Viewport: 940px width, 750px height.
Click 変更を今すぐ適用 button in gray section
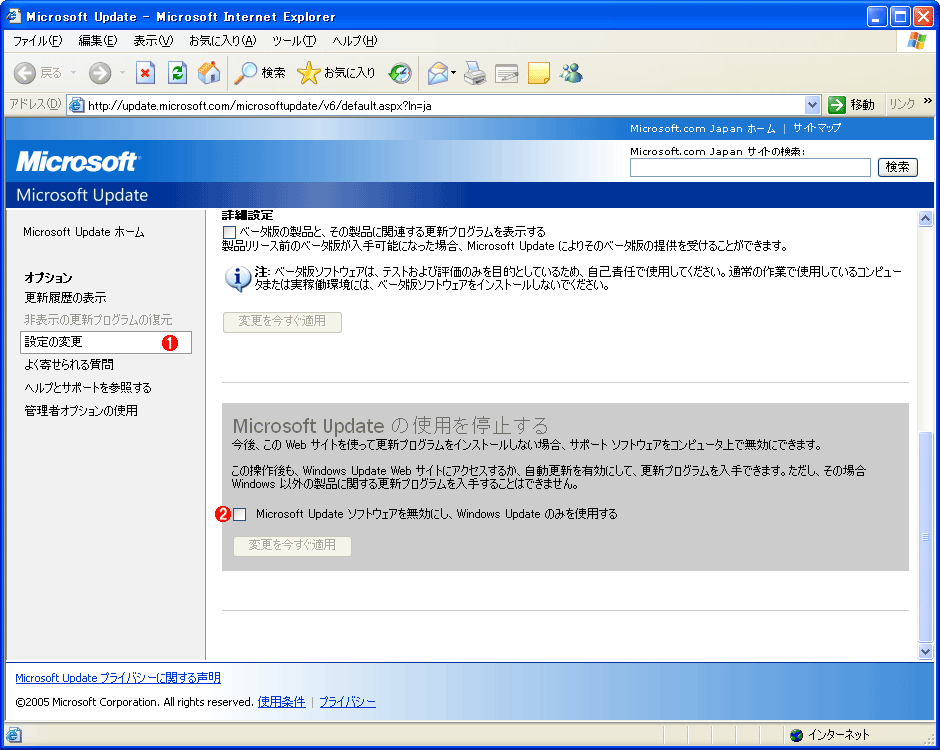point(292,546)
